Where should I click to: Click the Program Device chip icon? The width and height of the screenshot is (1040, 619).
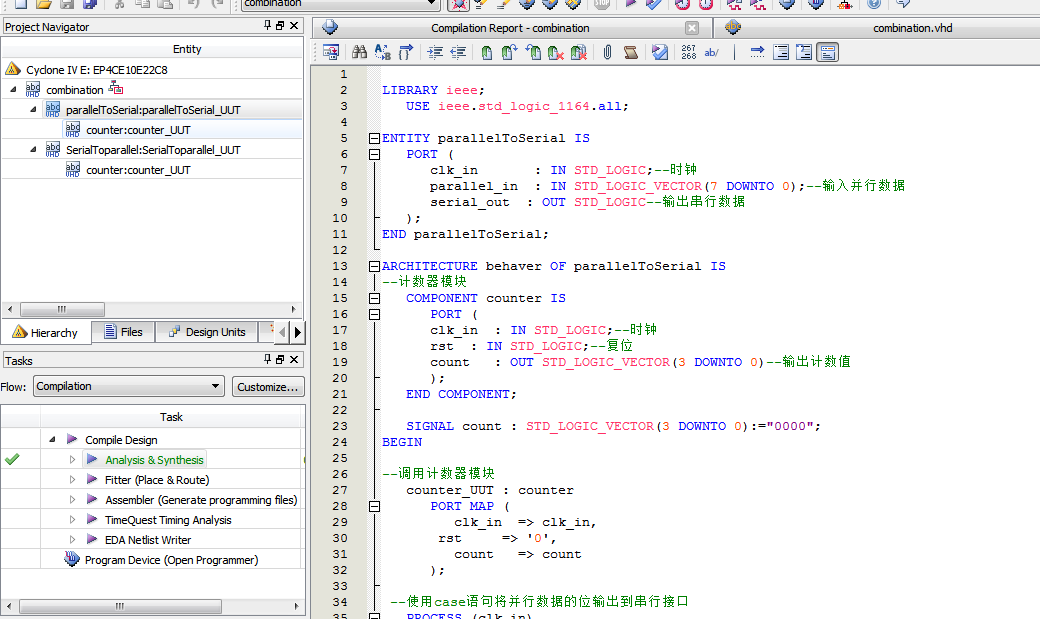coord(72,559)
